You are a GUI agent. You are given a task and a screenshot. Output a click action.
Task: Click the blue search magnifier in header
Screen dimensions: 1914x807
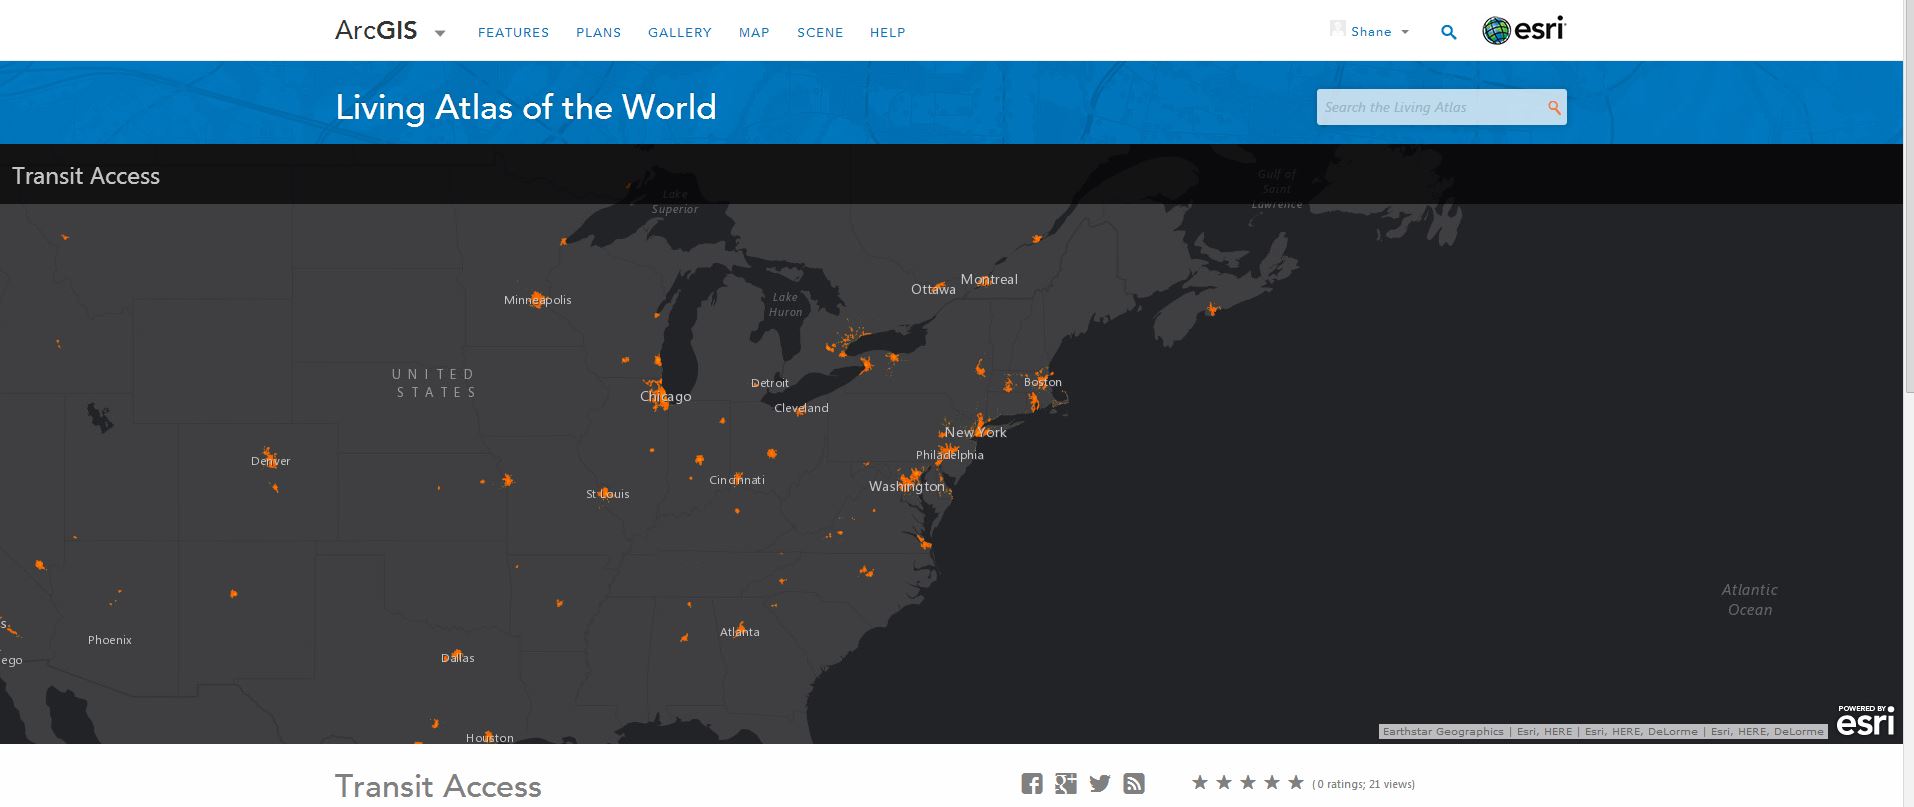tap(1448, 32)
